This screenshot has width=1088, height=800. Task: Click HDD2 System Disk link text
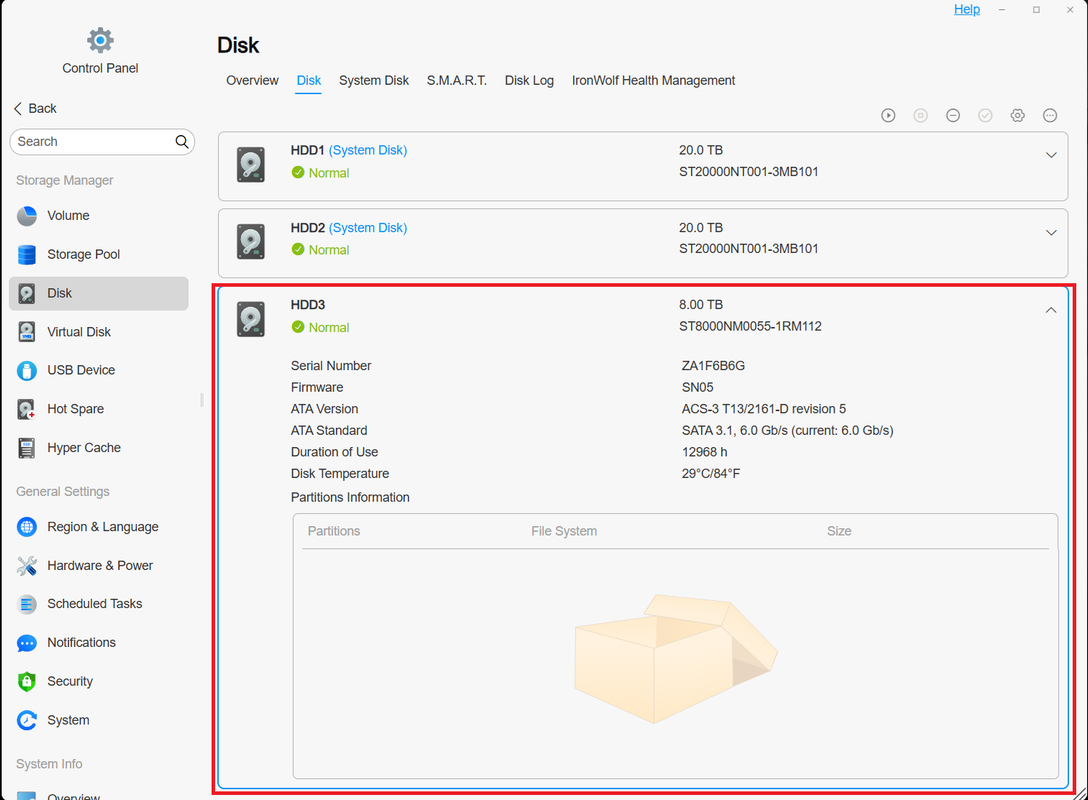tap(368, 228)
